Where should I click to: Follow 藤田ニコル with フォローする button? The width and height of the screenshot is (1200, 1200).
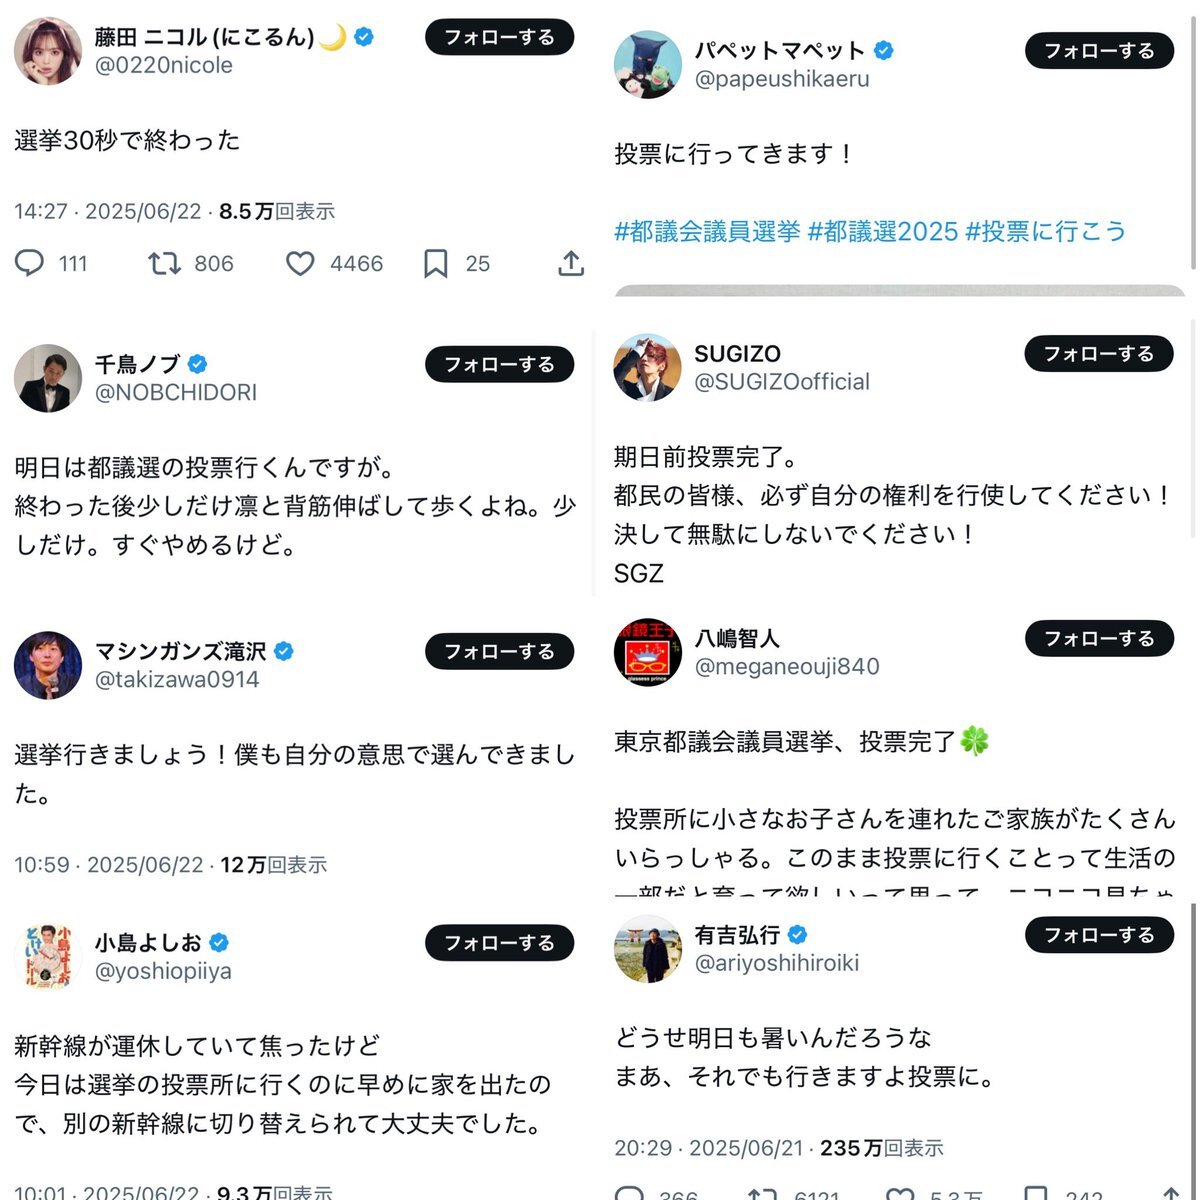point(500,37)
